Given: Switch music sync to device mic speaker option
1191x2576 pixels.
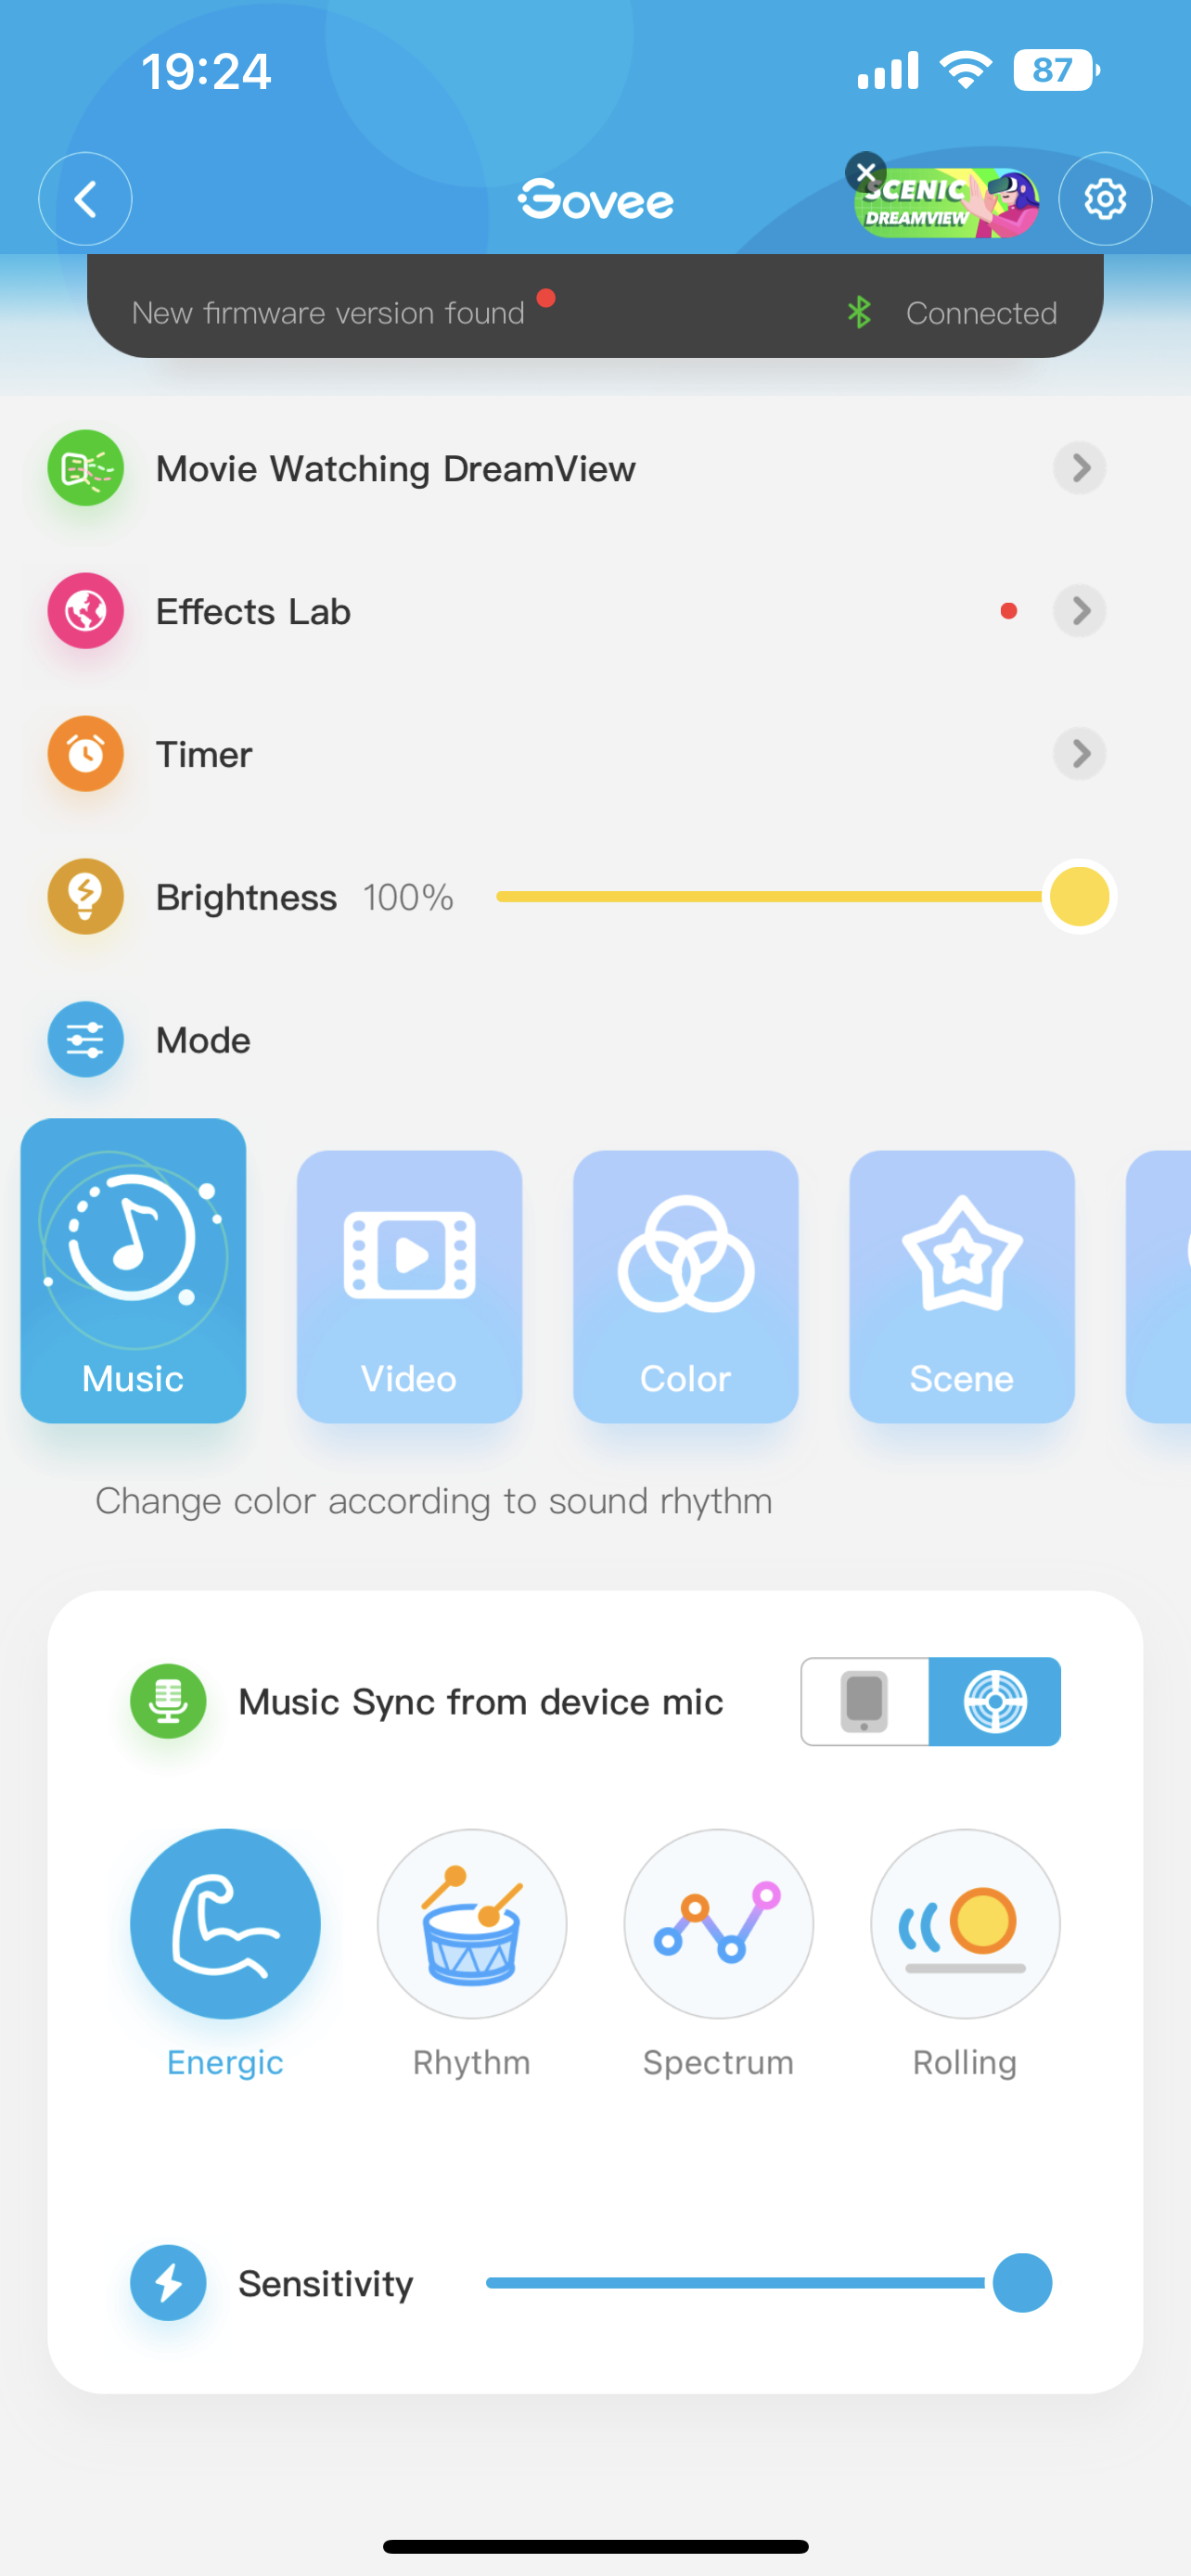Looking at the screenshot, I should (995, 1701).
